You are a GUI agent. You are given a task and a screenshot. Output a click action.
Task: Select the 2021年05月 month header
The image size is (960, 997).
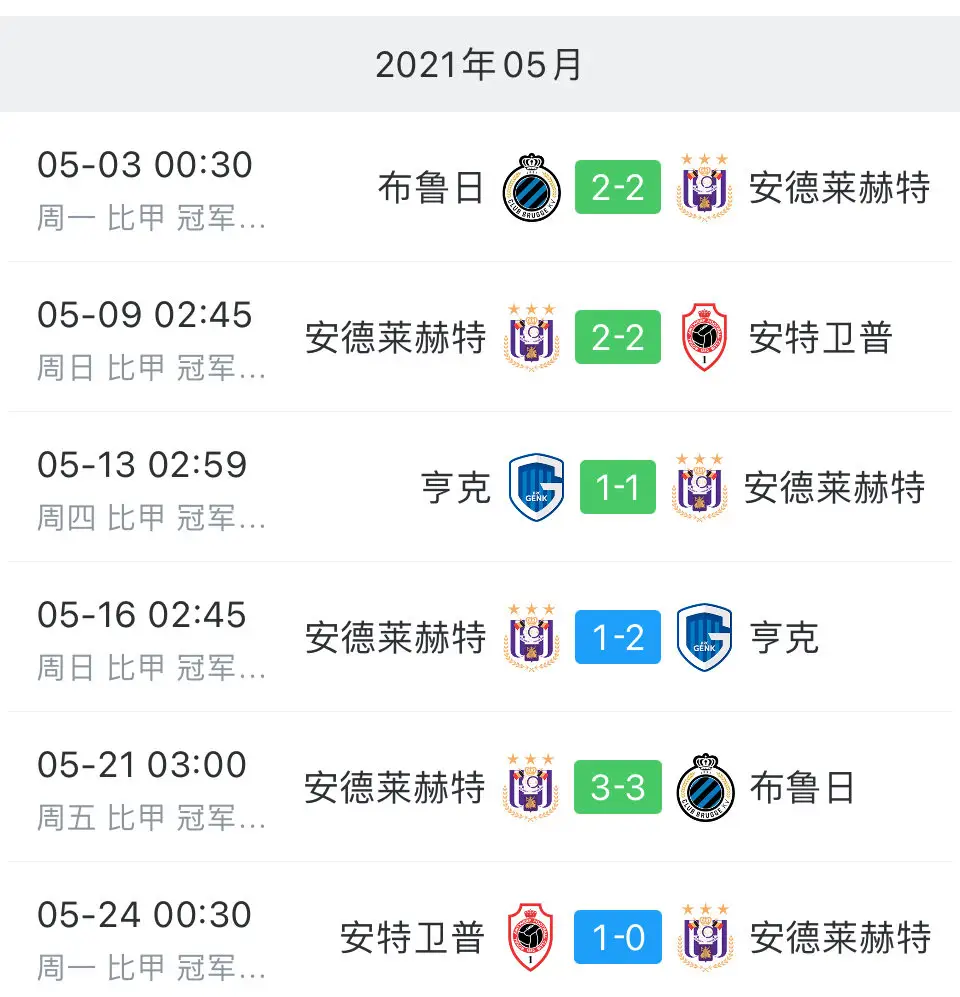coord(479,65)
